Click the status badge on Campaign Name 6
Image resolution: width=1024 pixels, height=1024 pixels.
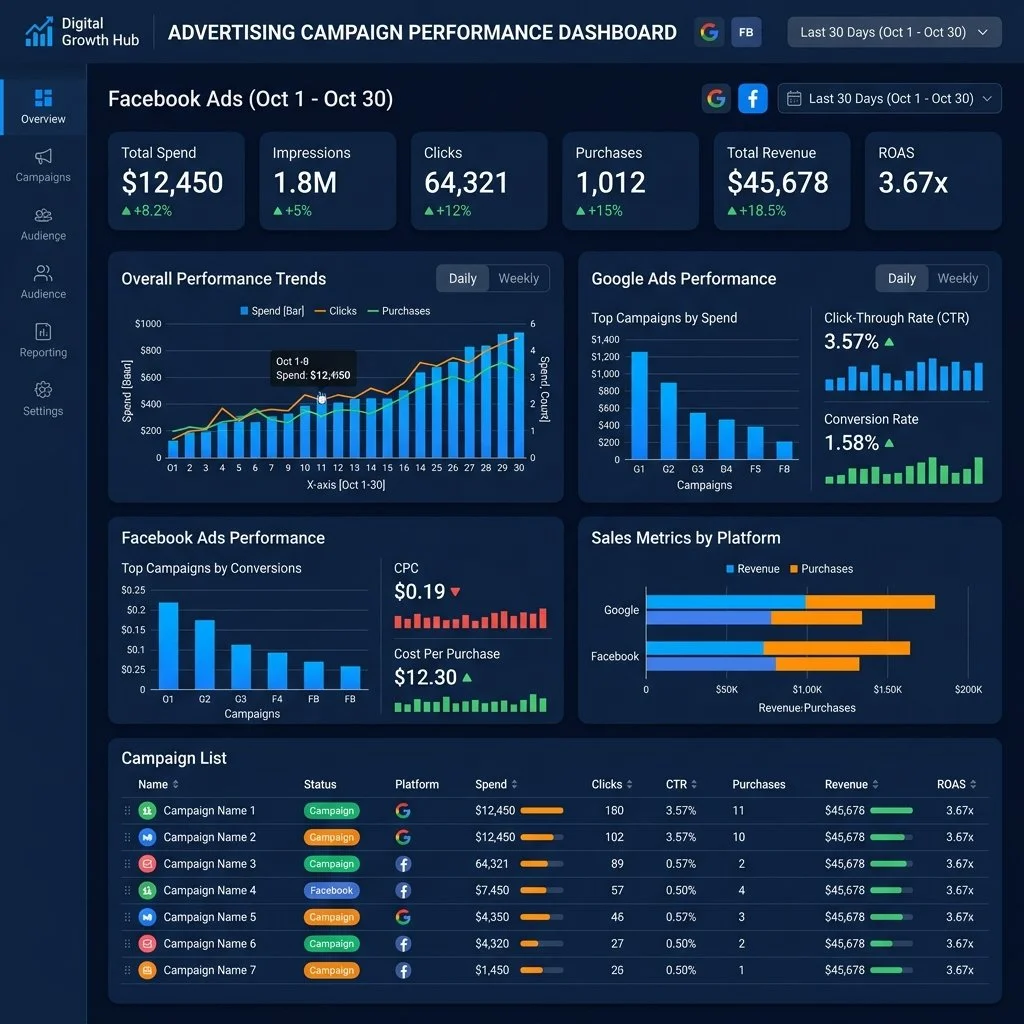[x=331, y=944]
